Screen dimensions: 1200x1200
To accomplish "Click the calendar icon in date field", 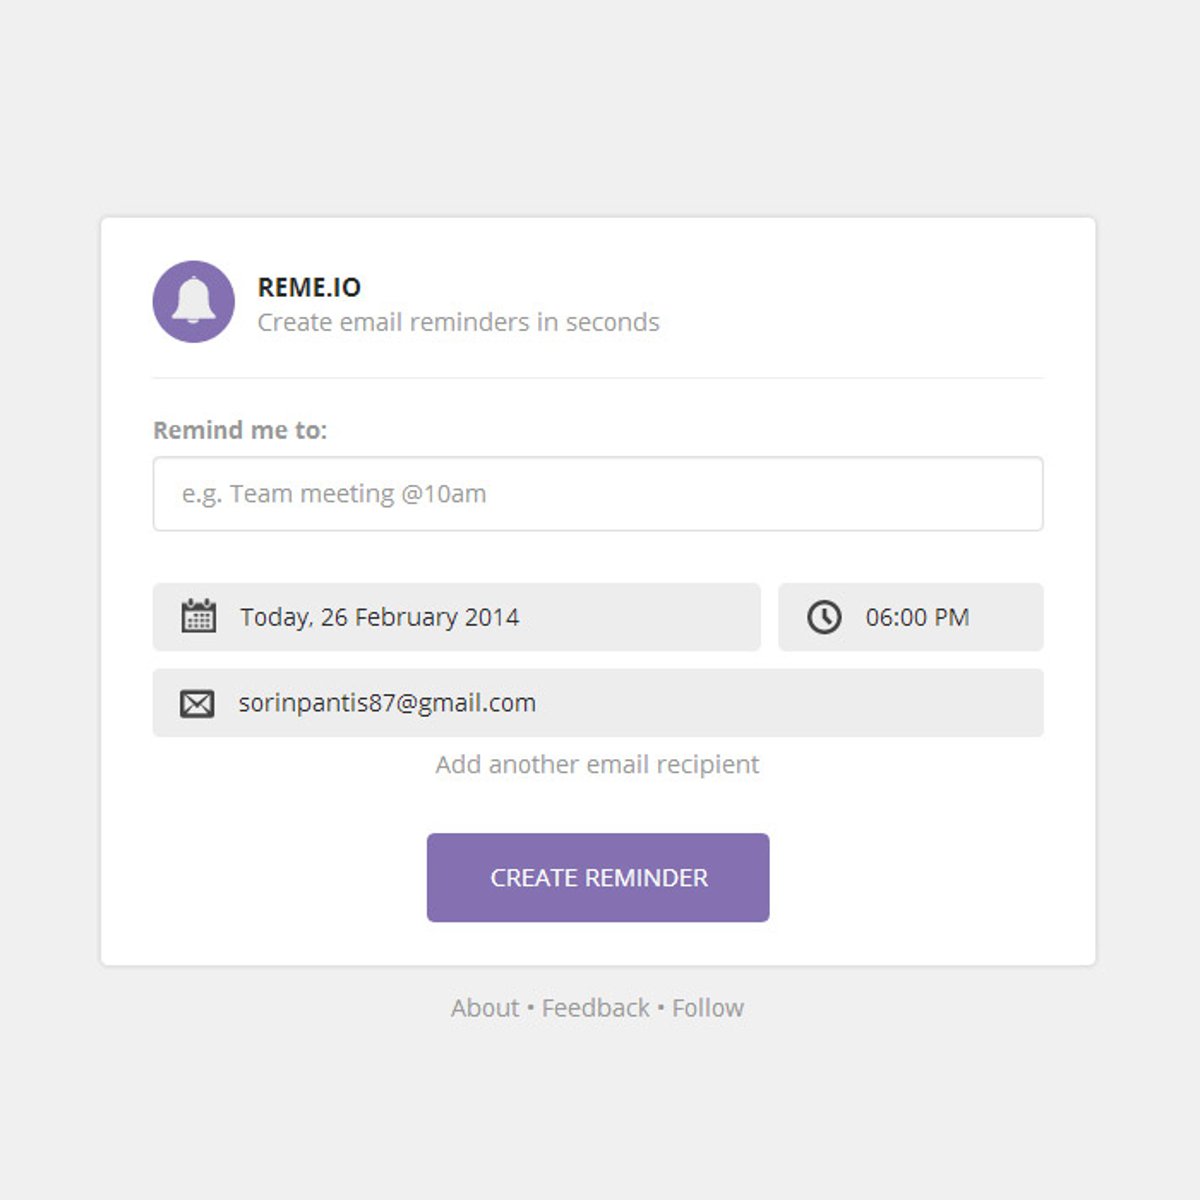I will (198, 616).
